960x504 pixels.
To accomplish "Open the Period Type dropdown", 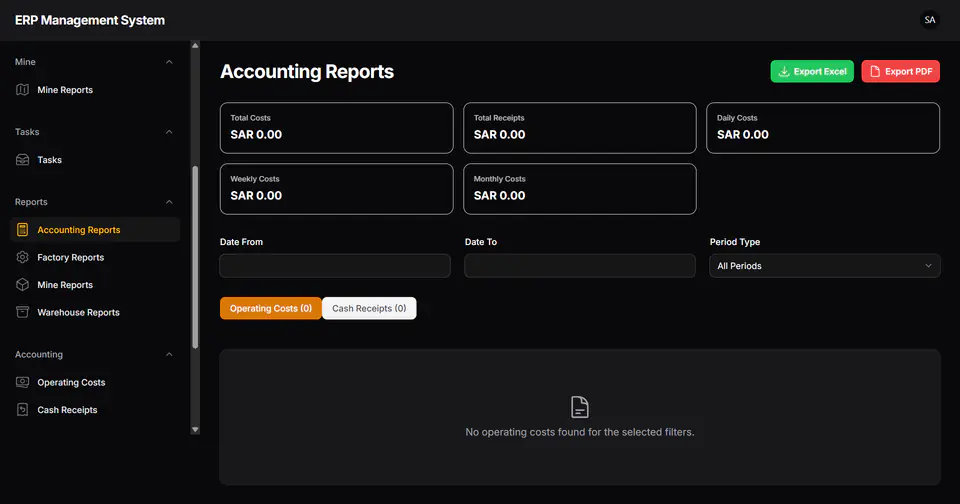I will [825, 266].
